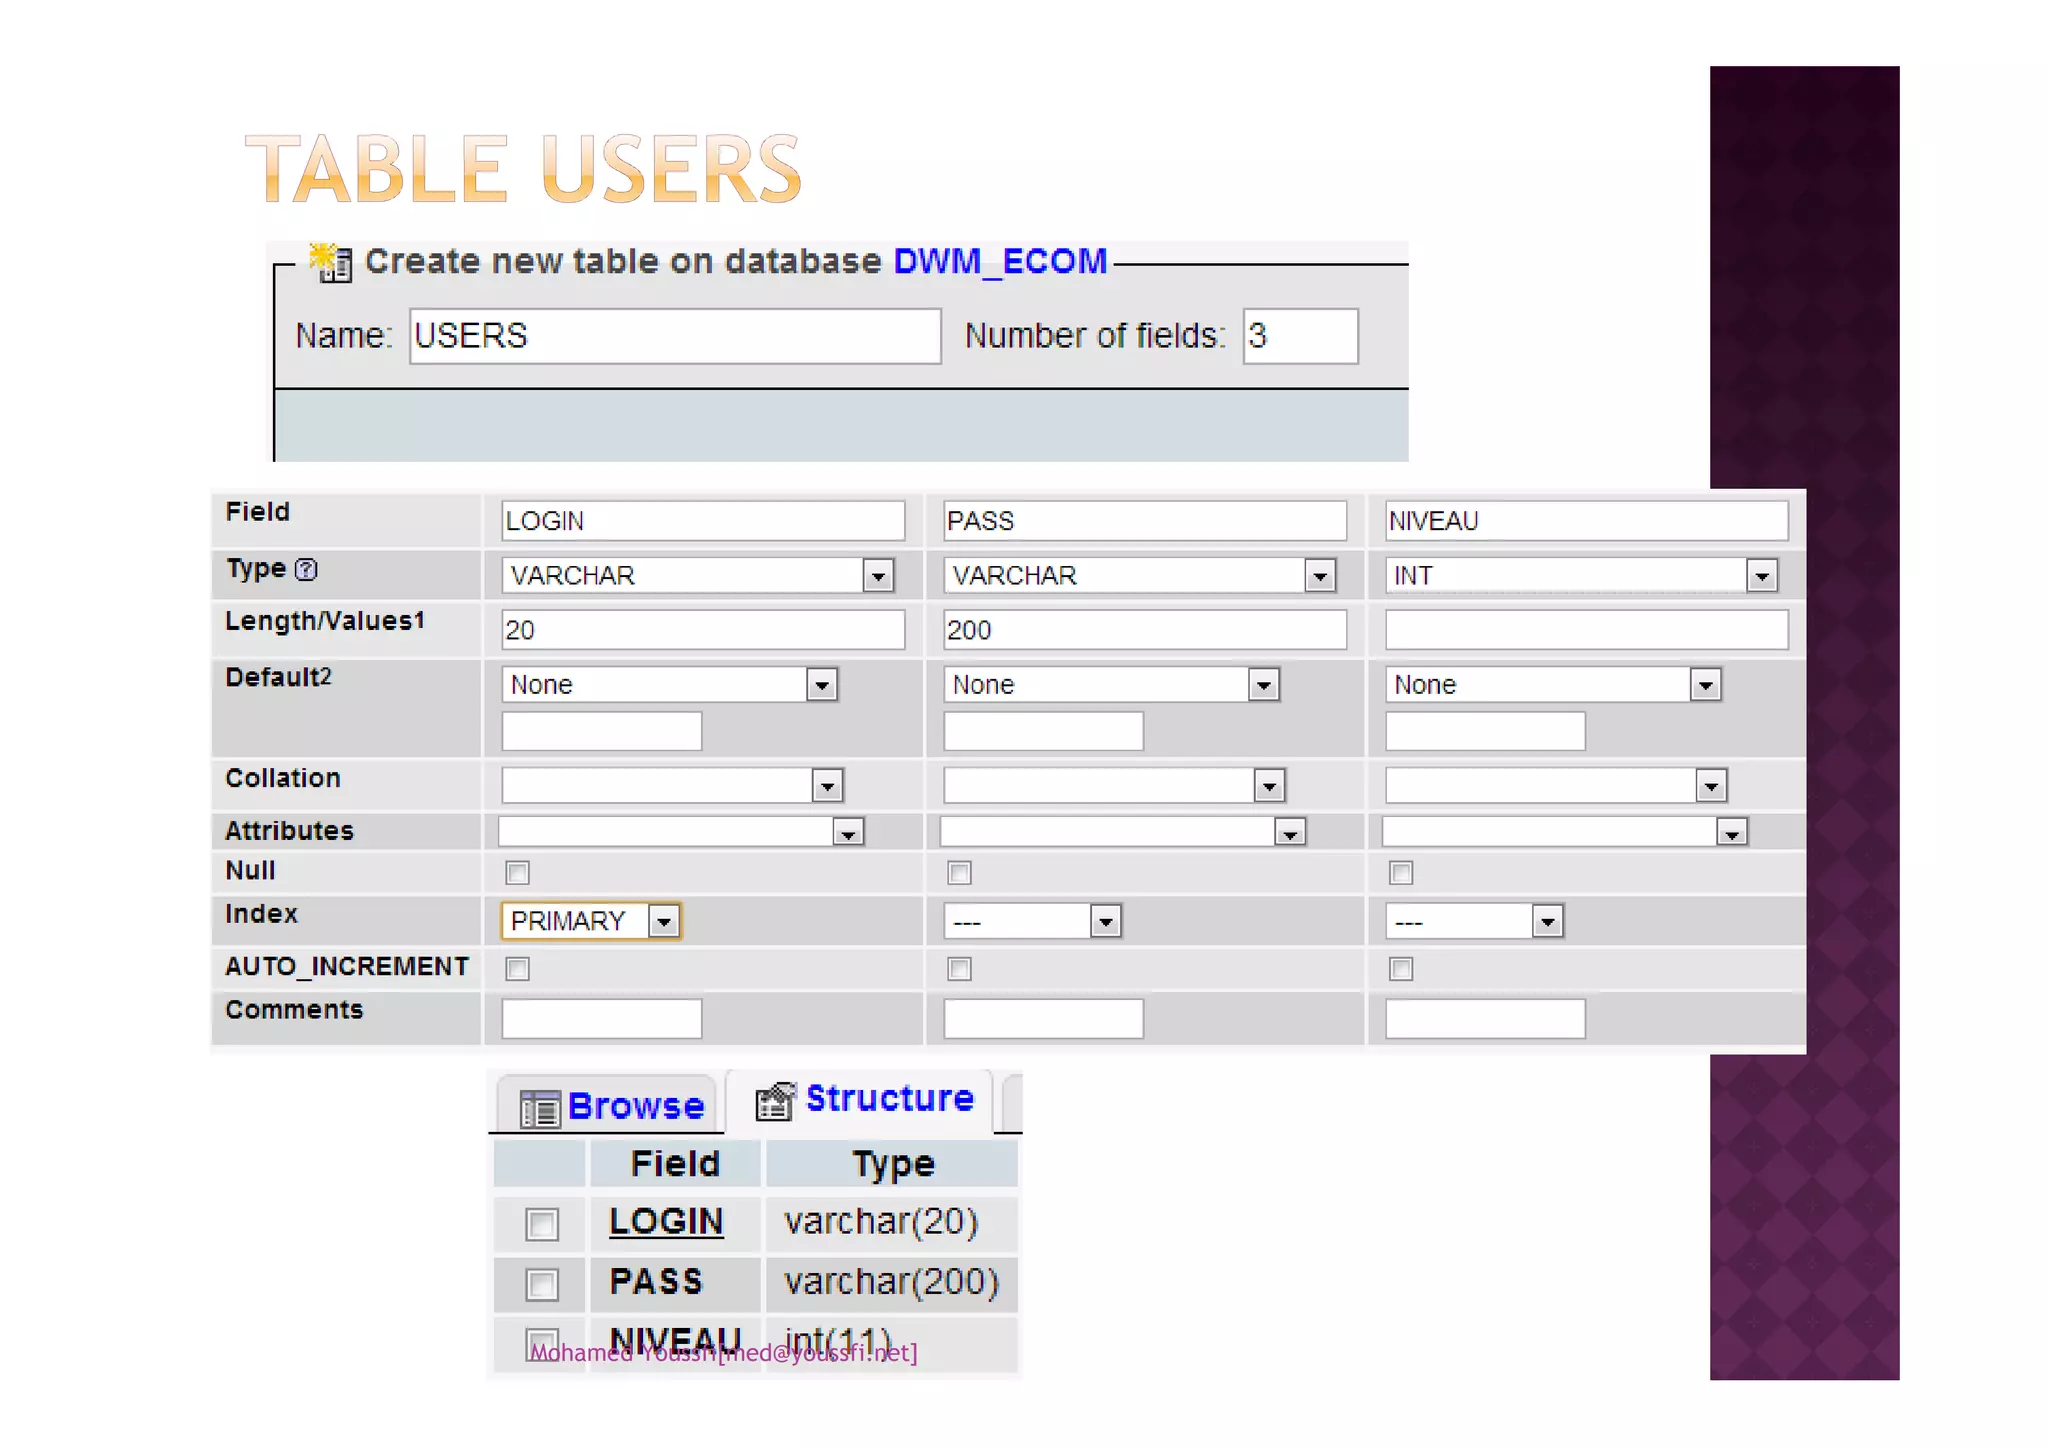This screenshot has height=1447, width=2048.
Task: Click the Structure tab icon
Action: pos(776,1100)
